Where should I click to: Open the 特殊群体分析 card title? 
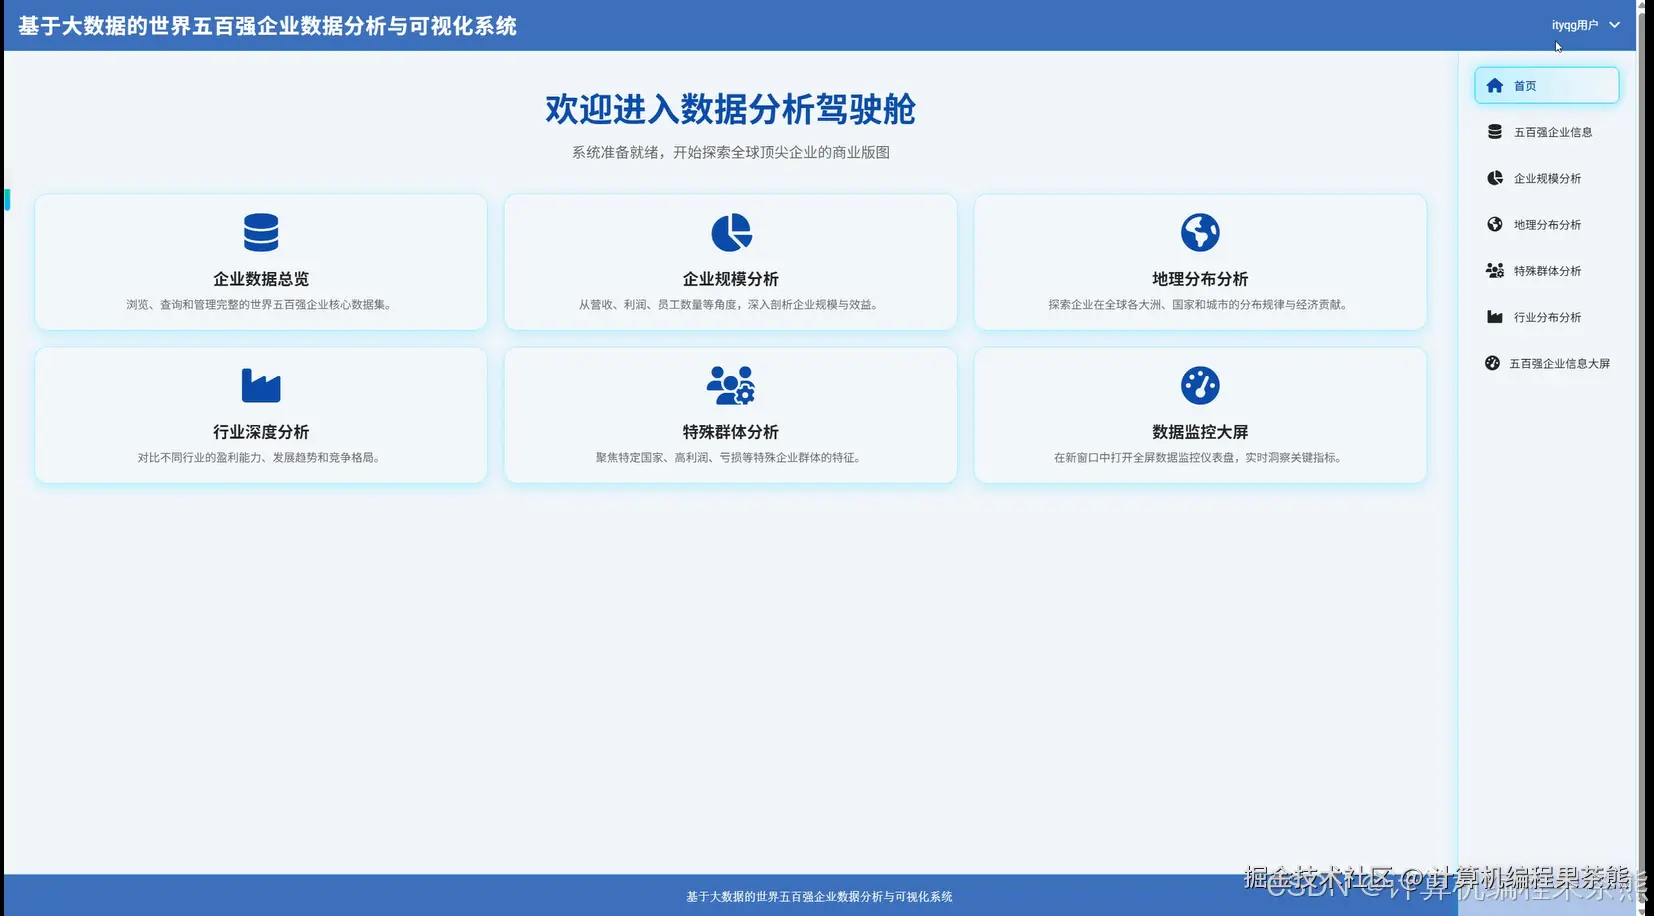[x=731, y=432]
